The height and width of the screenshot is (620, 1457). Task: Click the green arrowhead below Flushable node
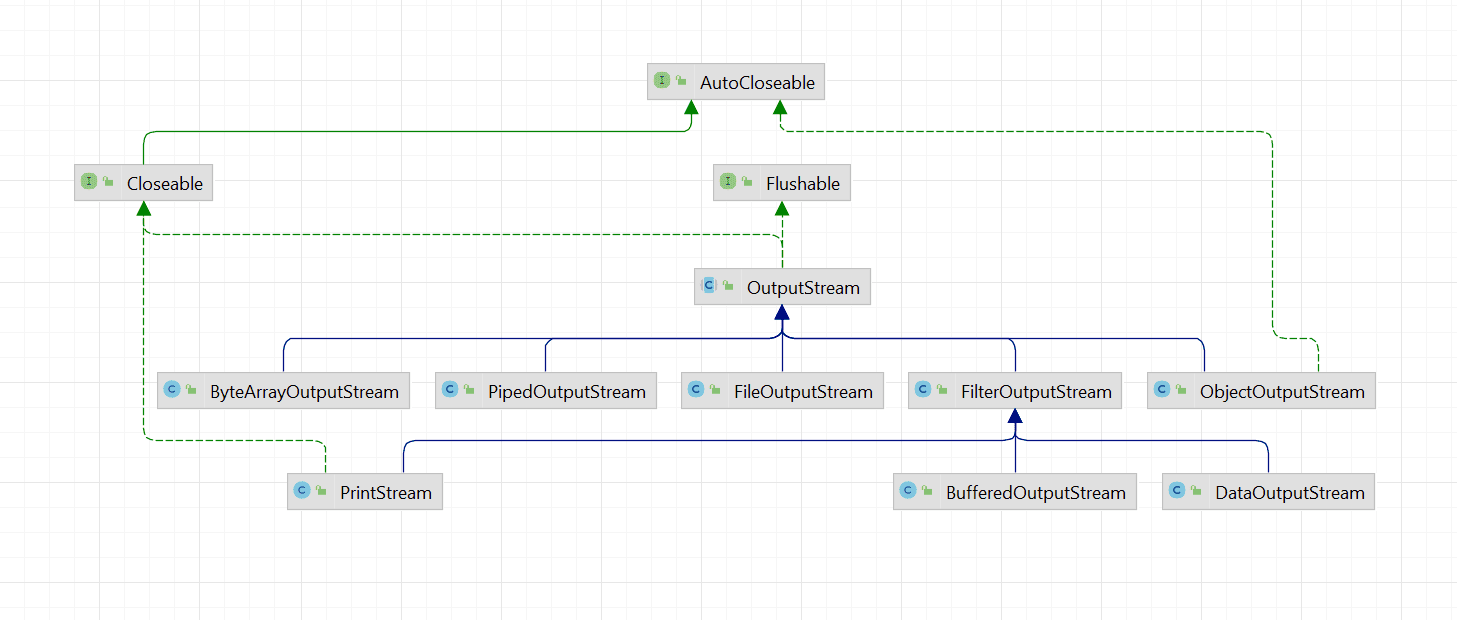point(782,208)
